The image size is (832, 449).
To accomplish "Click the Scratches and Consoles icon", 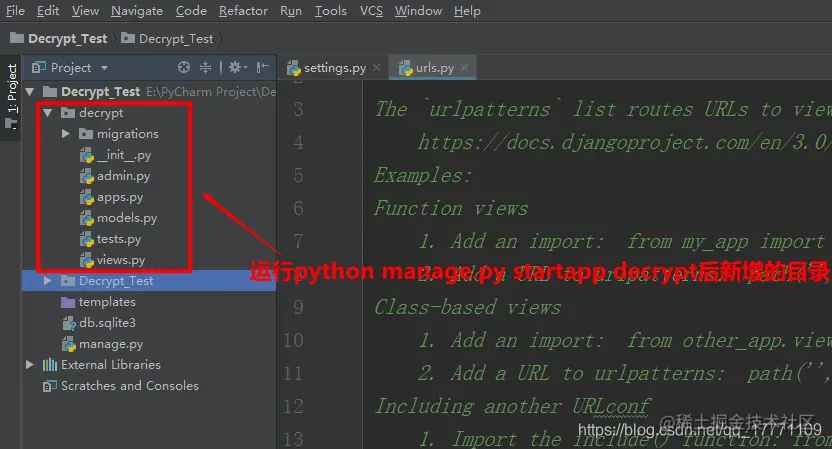I will (50, 386).
